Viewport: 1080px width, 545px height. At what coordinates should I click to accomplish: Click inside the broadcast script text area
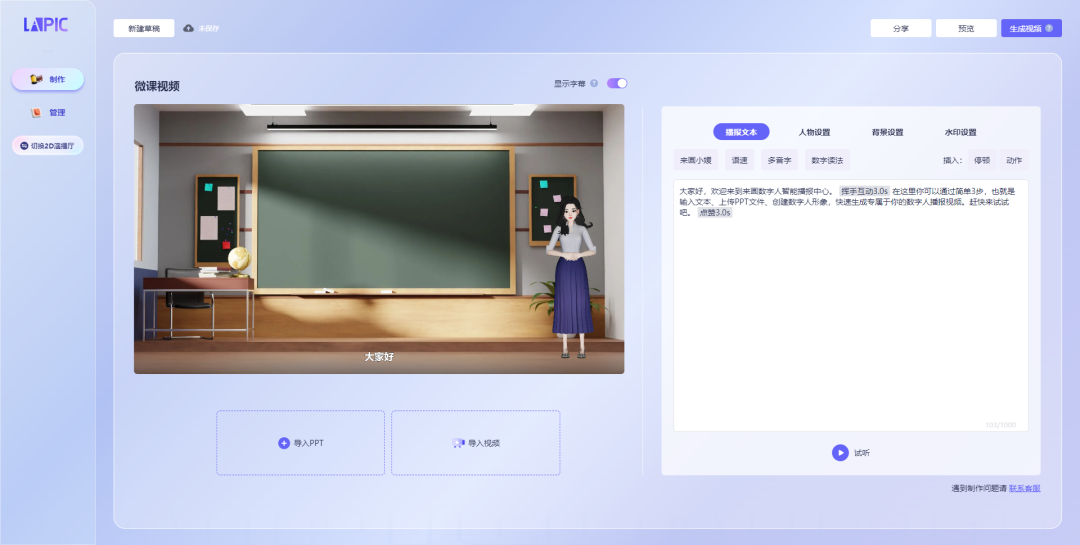point(850,320)
